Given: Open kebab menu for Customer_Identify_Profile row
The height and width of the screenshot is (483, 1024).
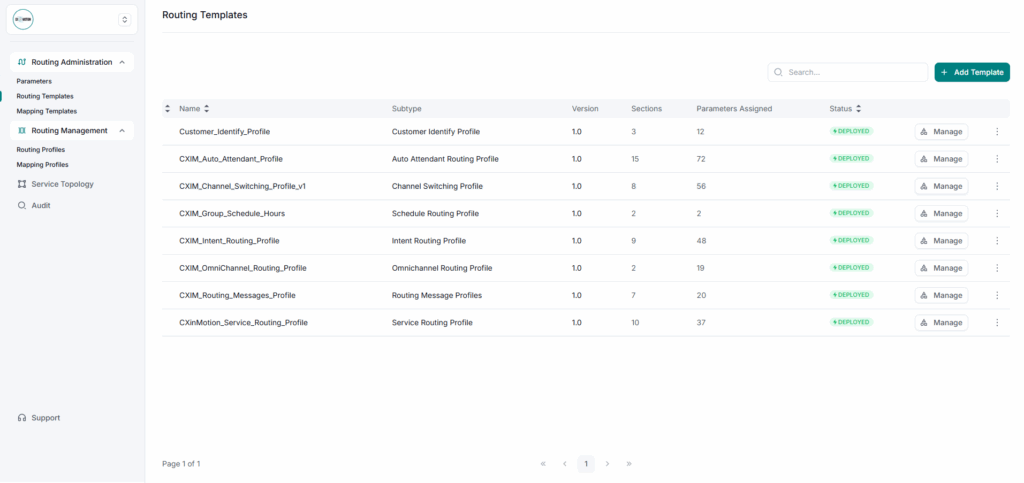Looking at the screenshot, I should coord(996,132).
